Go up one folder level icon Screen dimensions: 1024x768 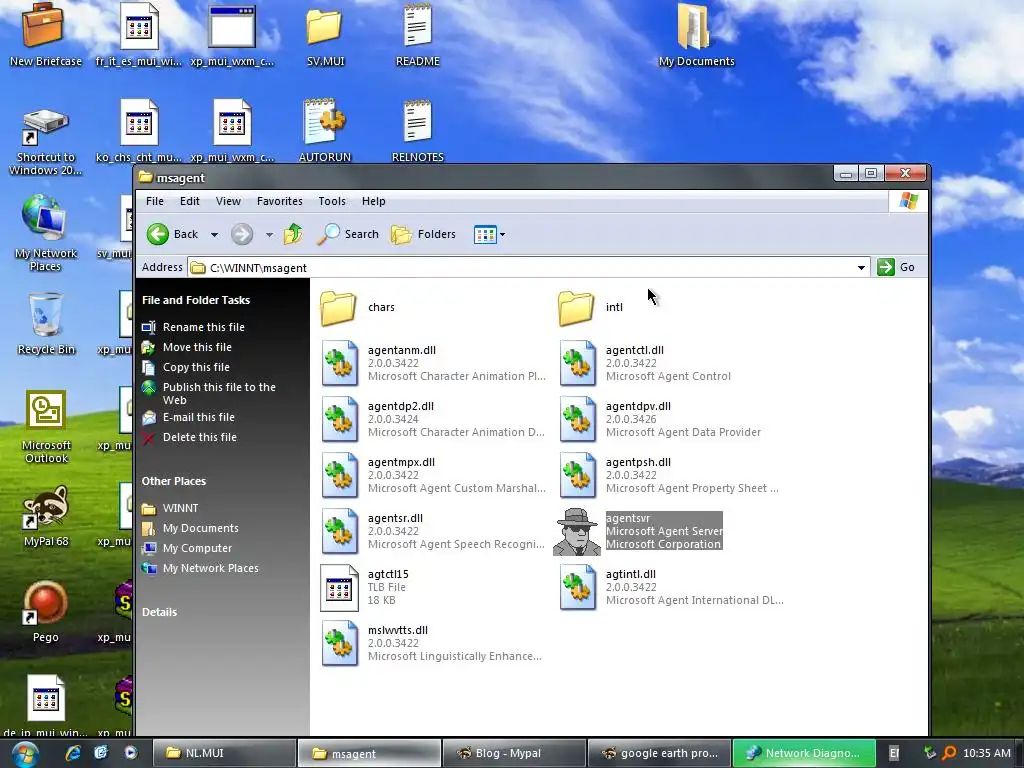[x=293, y=234]
